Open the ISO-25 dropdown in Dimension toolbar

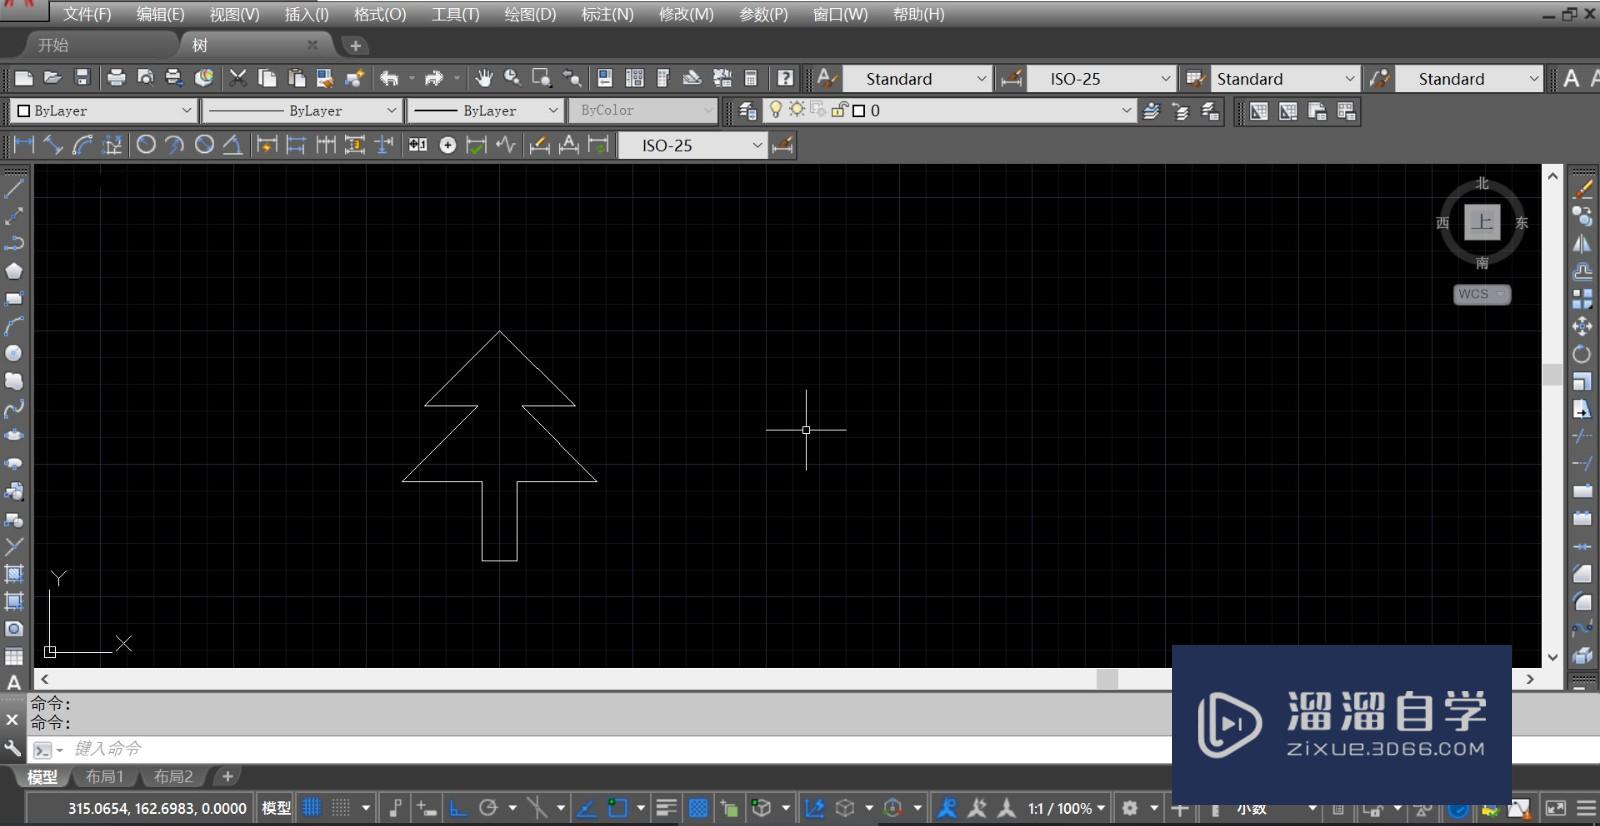click(692, 145)
